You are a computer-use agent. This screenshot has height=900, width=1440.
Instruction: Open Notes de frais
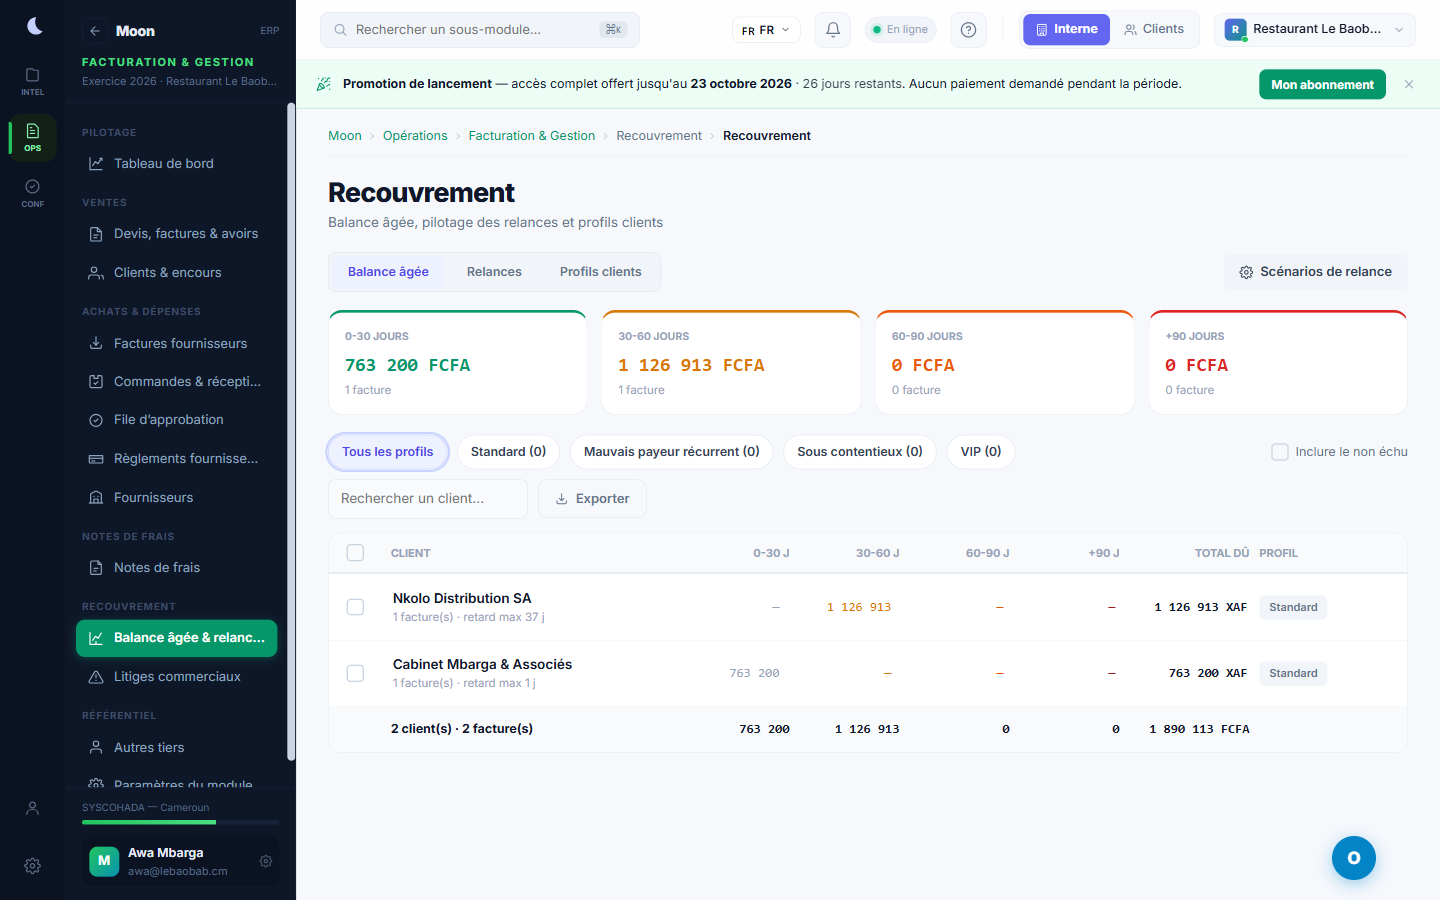pos(176,568)
